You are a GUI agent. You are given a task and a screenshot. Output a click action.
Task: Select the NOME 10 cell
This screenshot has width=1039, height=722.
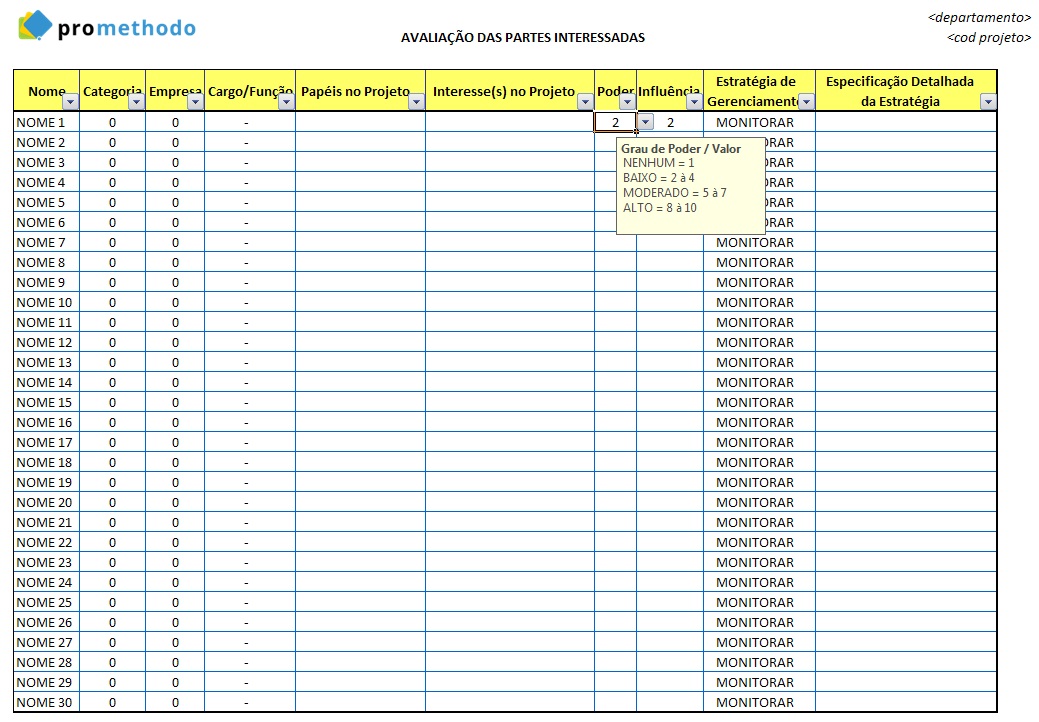click(46, 302)
